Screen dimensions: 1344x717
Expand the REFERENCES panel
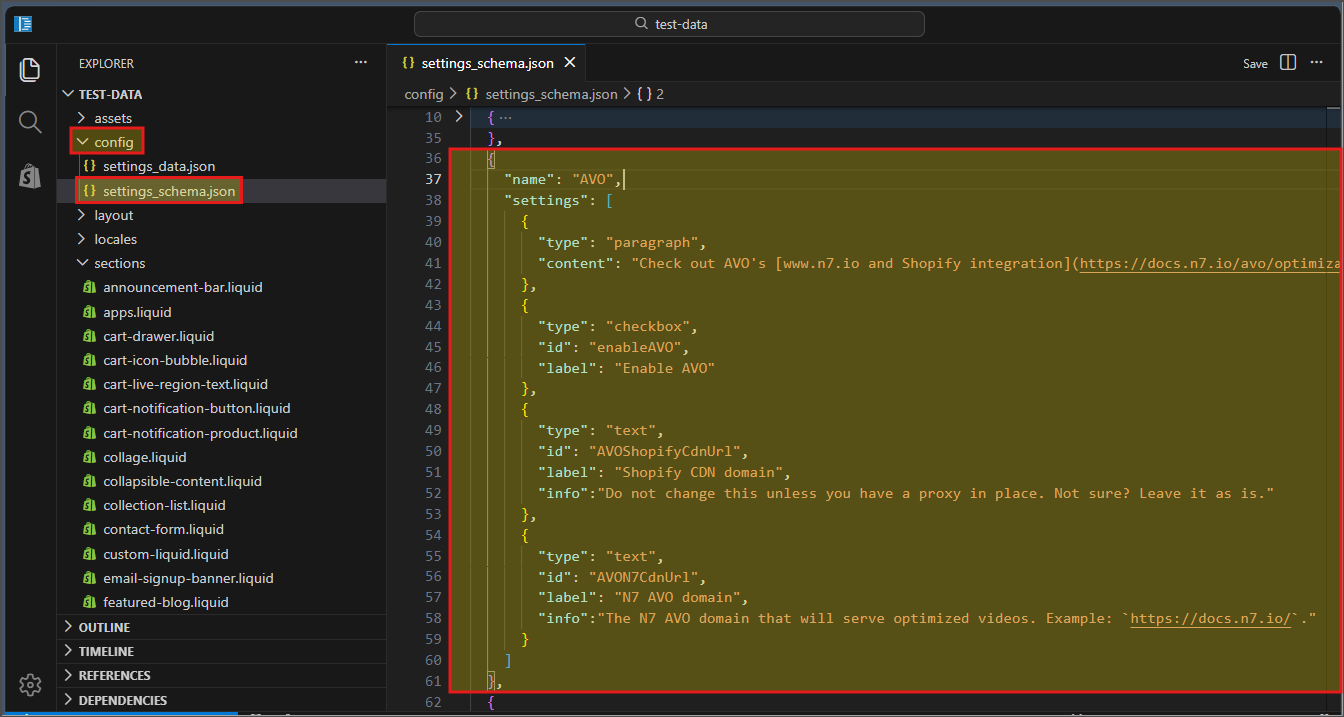point(222,675)
